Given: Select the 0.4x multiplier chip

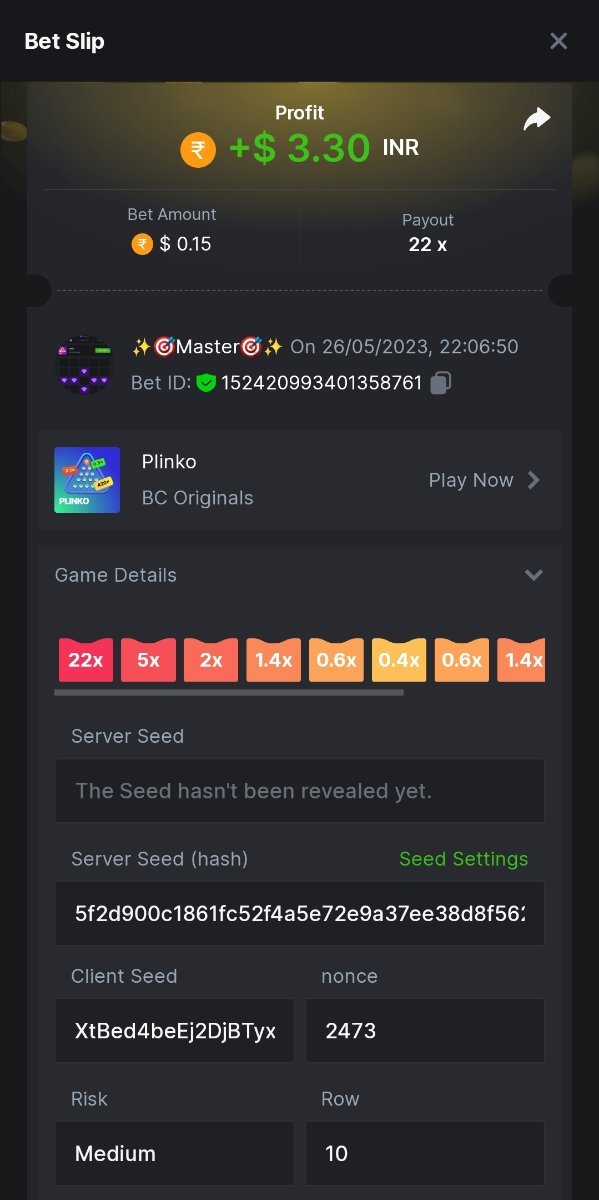Looking at the screenshot, I should coord(399,660).
